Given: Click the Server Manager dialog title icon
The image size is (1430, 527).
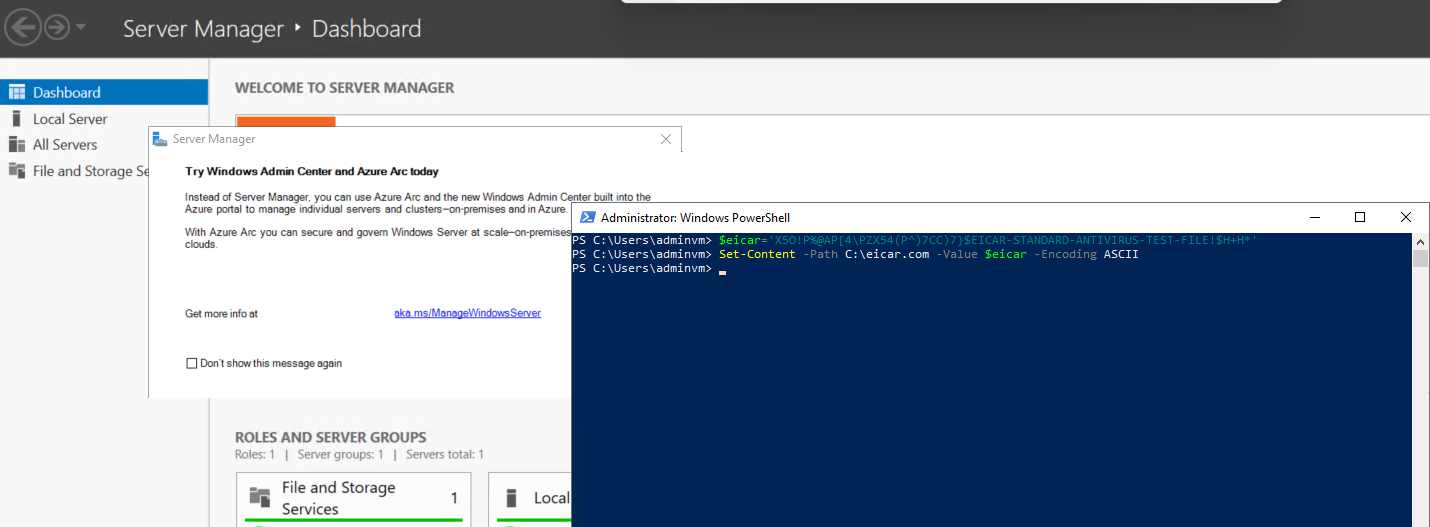Looking at the screenshot, I should (160, 139).
